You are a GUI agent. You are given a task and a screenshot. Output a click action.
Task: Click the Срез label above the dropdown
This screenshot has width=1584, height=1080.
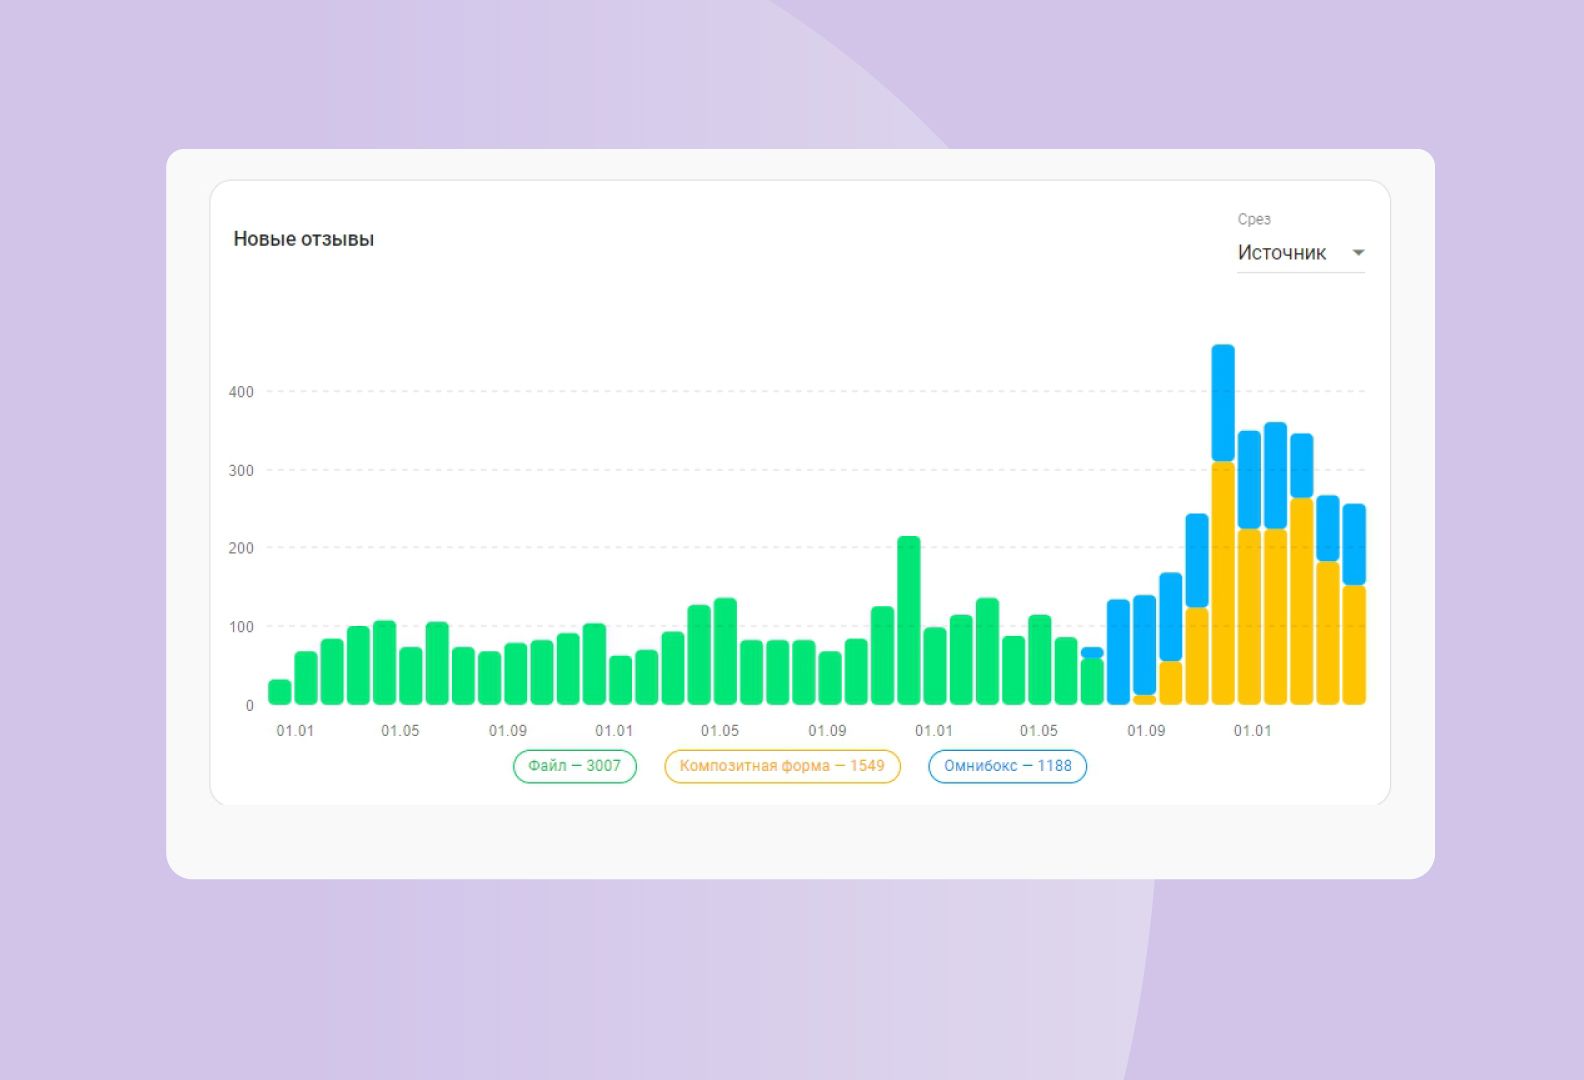pos(1254,219)
